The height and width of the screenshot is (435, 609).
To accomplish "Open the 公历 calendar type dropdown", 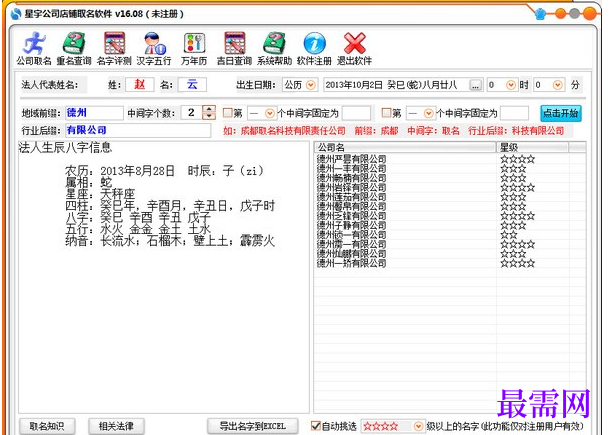I will pos(311,85).
